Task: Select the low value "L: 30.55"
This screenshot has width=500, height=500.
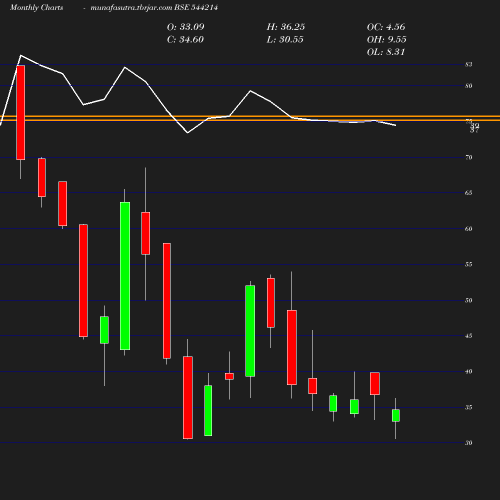Action: (285, 40)
